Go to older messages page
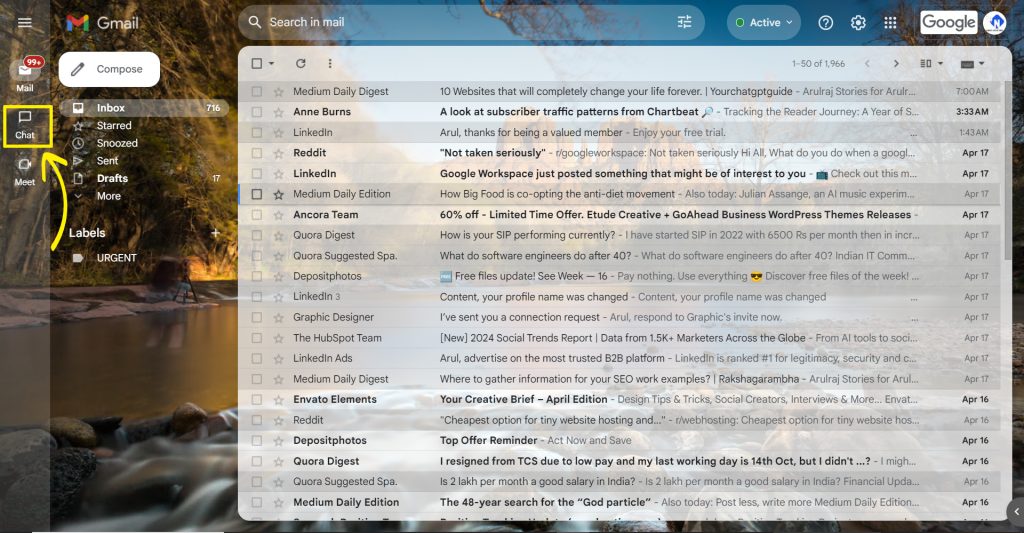The width and height of the screenshot is (1024, 533). 896,63
